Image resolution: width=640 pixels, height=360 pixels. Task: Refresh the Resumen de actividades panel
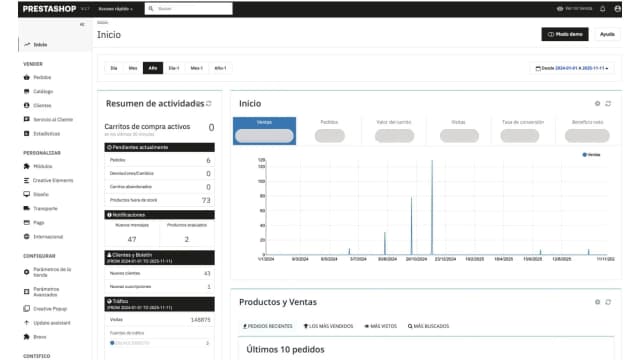coord(209,104)
